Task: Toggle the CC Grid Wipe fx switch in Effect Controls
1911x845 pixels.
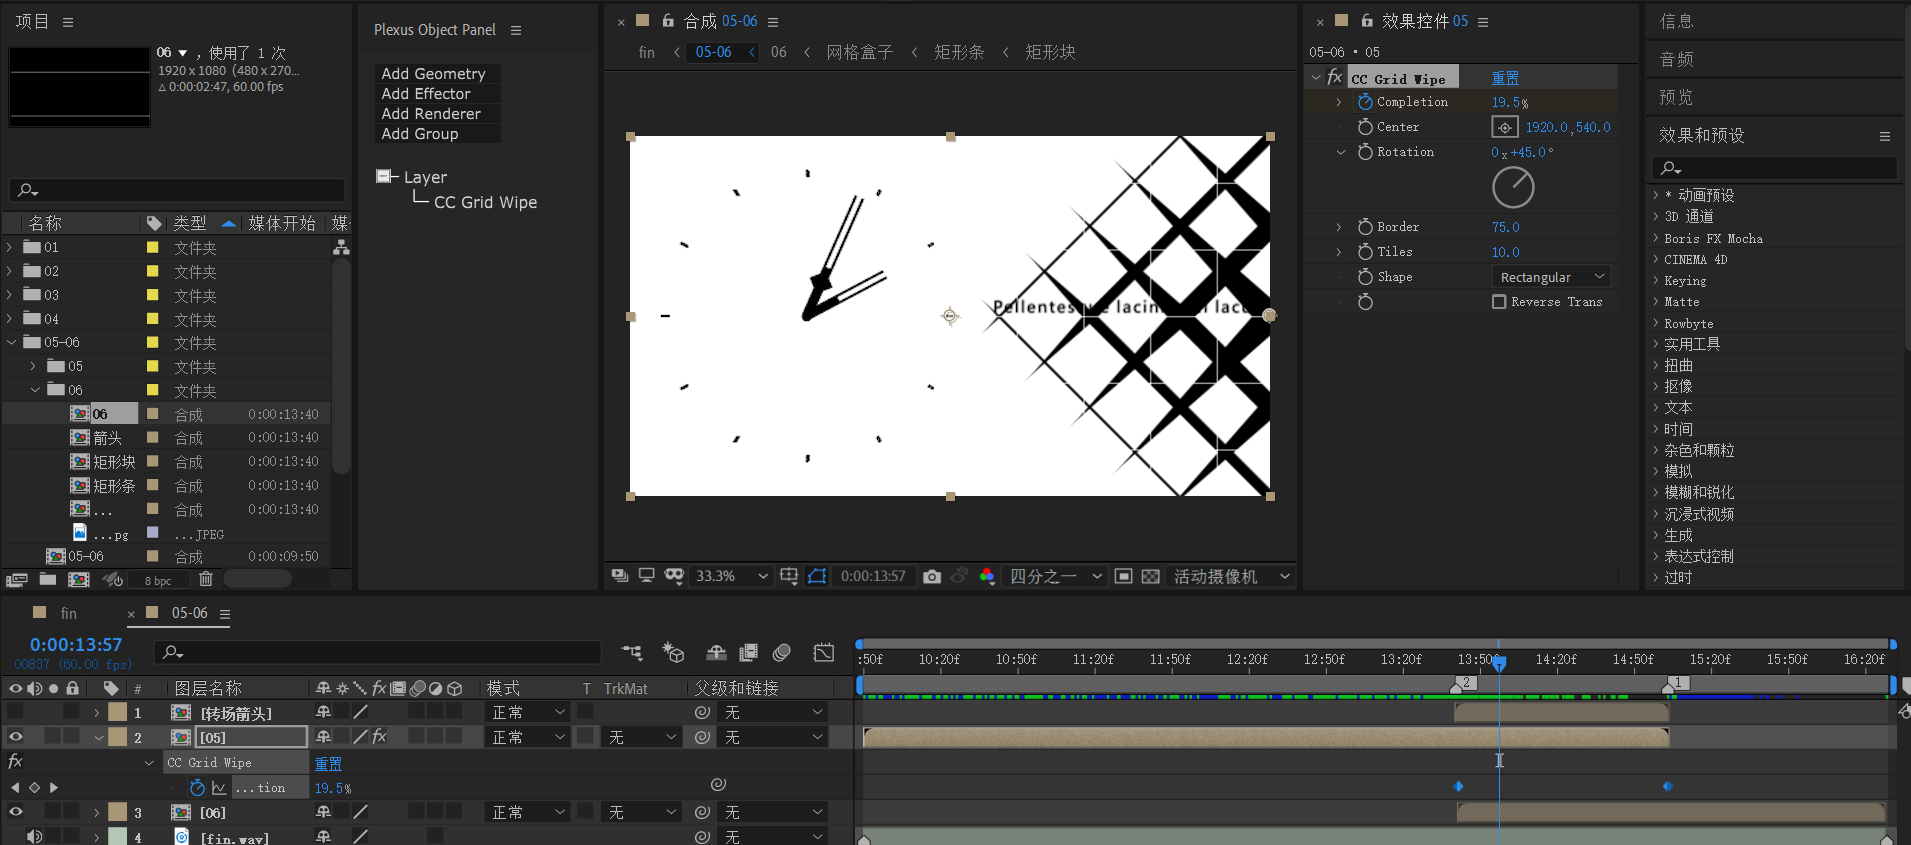Action: (x=1335, y=77)
